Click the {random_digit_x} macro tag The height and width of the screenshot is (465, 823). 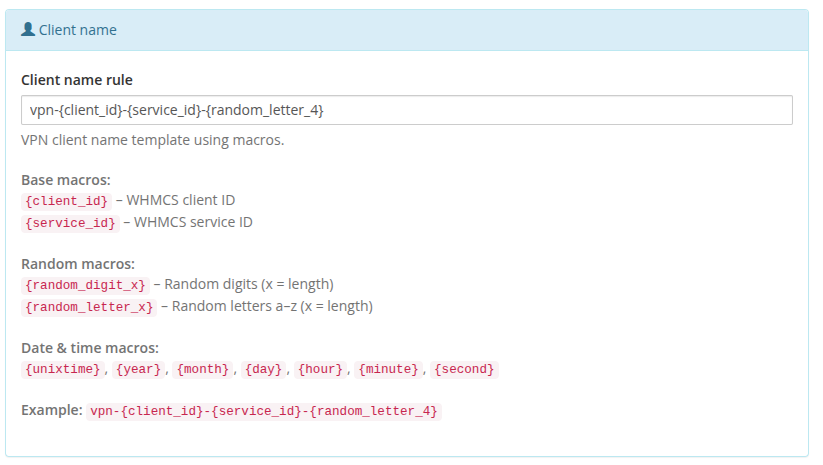click(85, 285)
